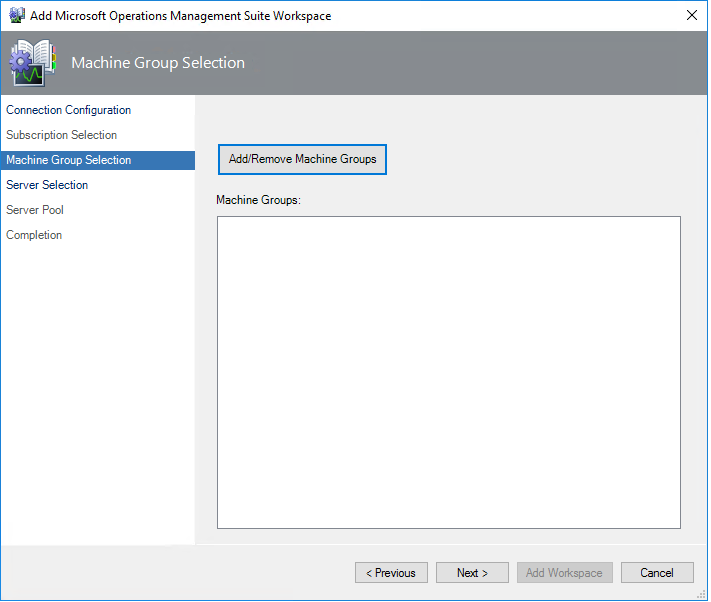Viewport: 711px width, 602px height.
Task: Select the highlighted Machine Group Selection step
Action: pyautogui.click(x=68, y=160)
